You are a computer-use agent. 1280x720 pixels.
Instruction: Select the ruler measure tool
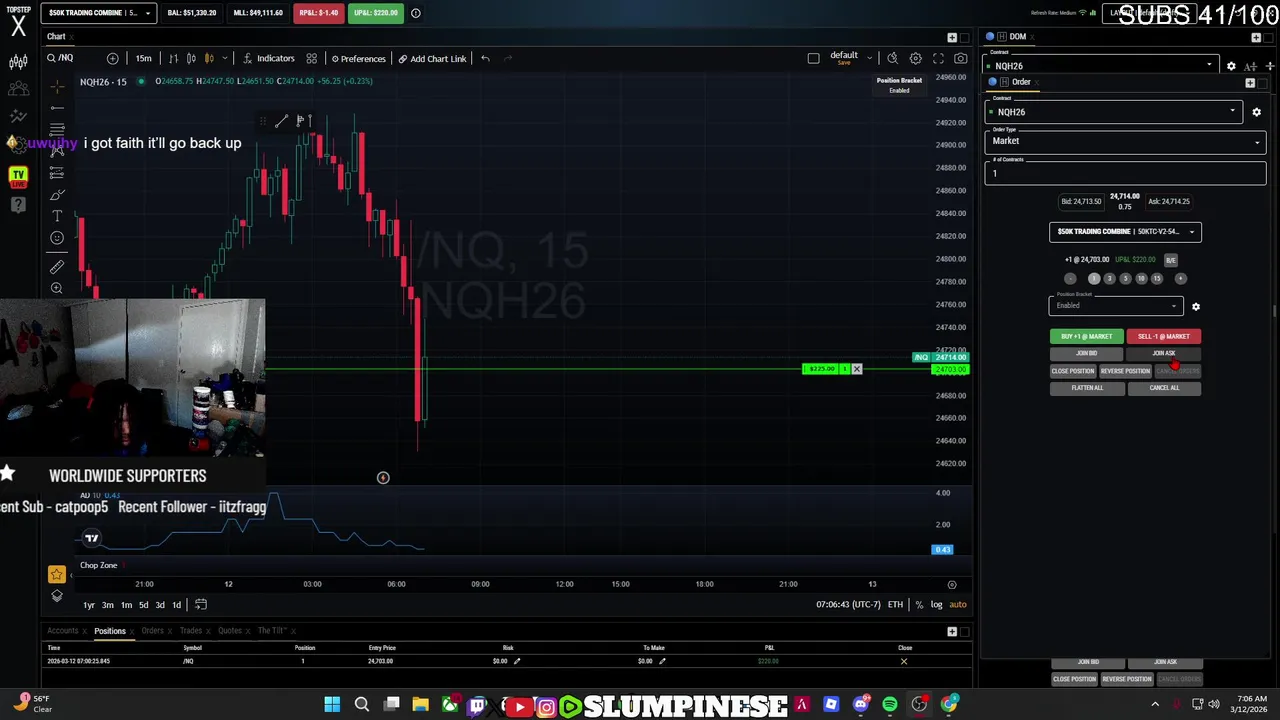57,267
